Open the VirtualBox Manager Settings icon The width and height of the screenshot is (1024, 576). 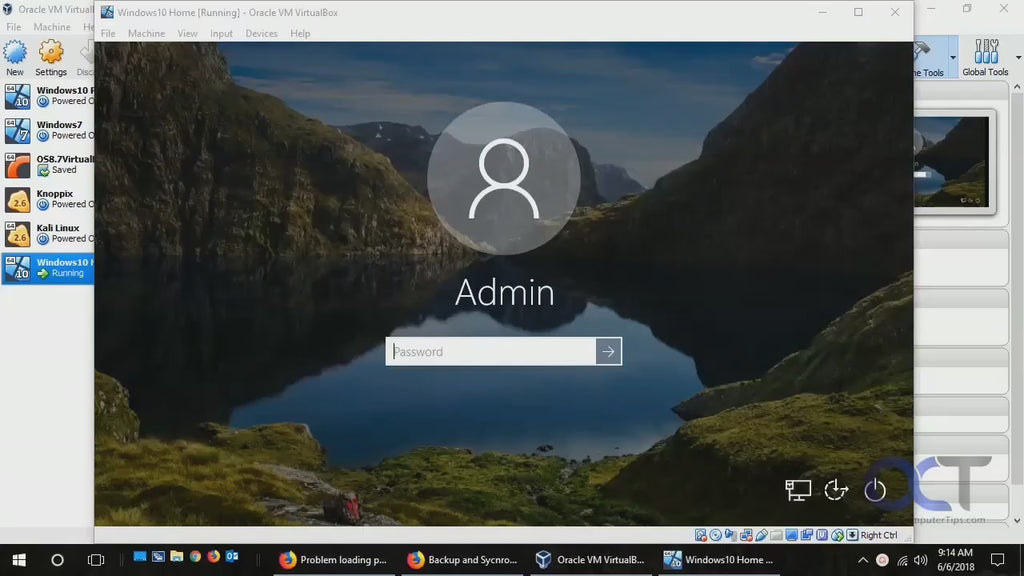[x=51, y=58]
